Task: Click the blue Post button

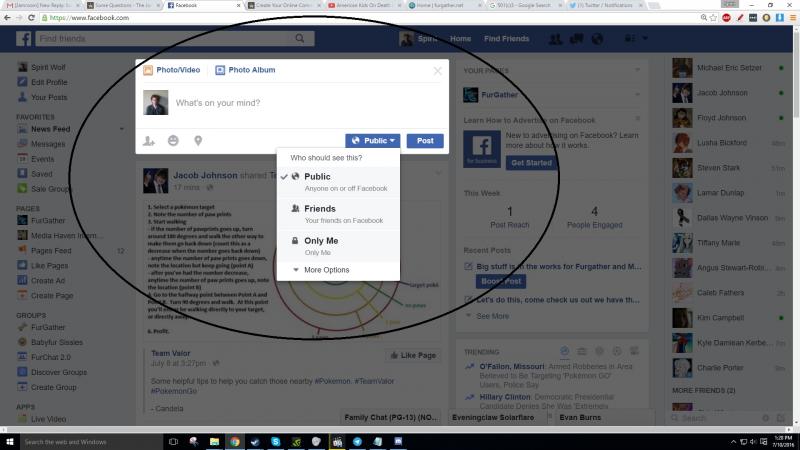Action: pyautogui.click(x=425, y=141)
